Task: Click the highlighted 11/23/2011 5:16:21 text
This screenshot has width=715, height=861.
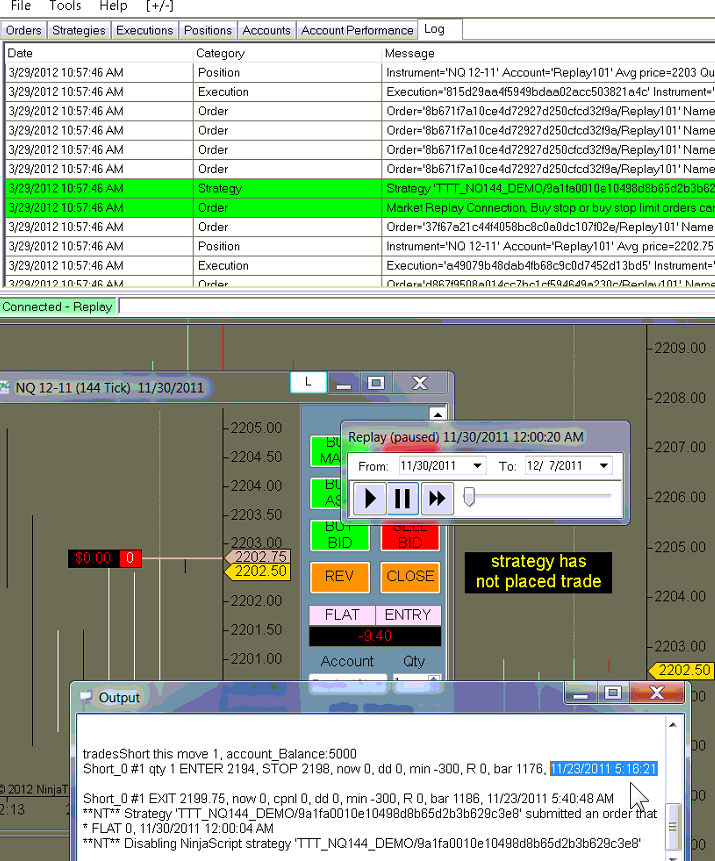Action: (x=604, y=769)
